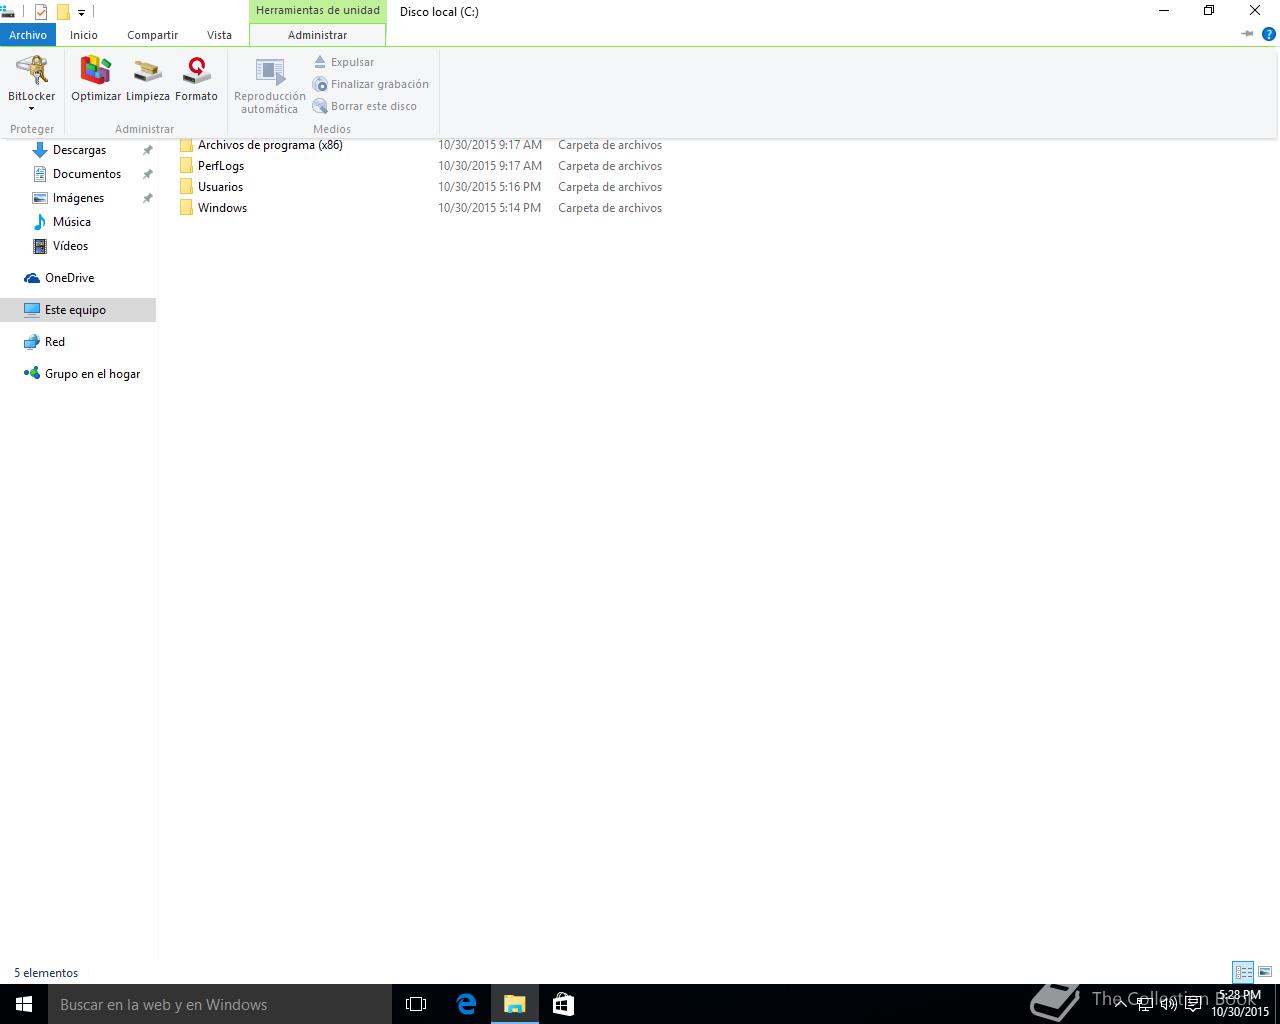Click the PerfLogs folder icon
This screenshot has height=1024, width=1280.
pos(186,166)
